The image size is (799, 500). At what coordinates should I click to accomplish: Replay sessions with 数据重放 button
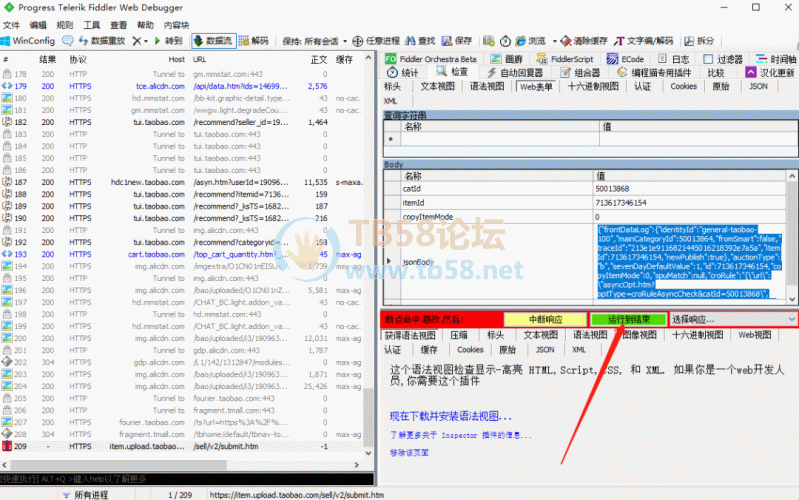102,41
